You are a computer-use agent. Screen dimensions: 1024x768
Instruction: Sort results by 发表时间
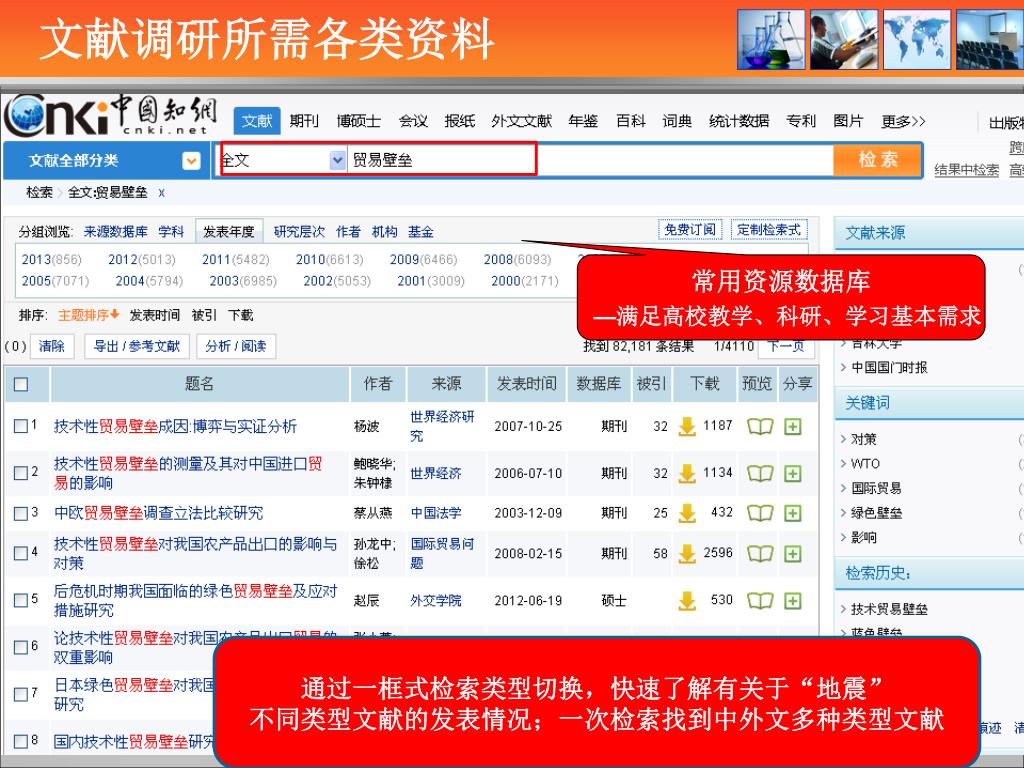pyautogui.click(x=154, y=315)
